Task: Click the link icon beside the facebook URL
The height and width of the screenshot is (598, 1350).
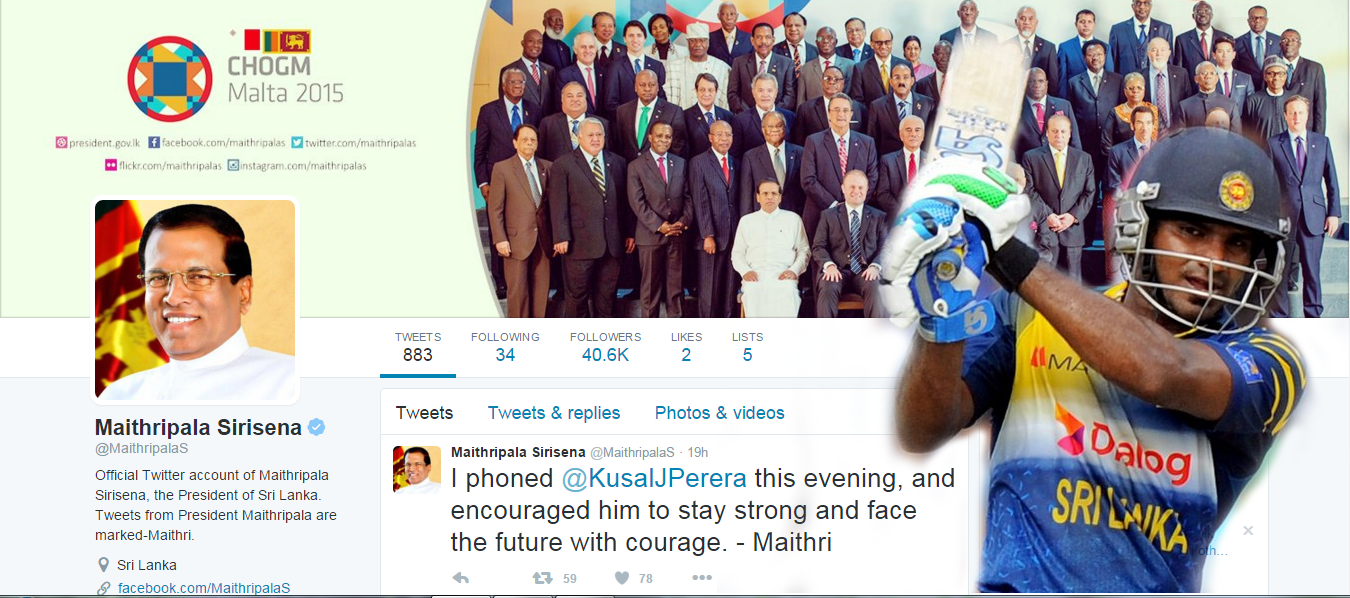Action: point(103,588)
